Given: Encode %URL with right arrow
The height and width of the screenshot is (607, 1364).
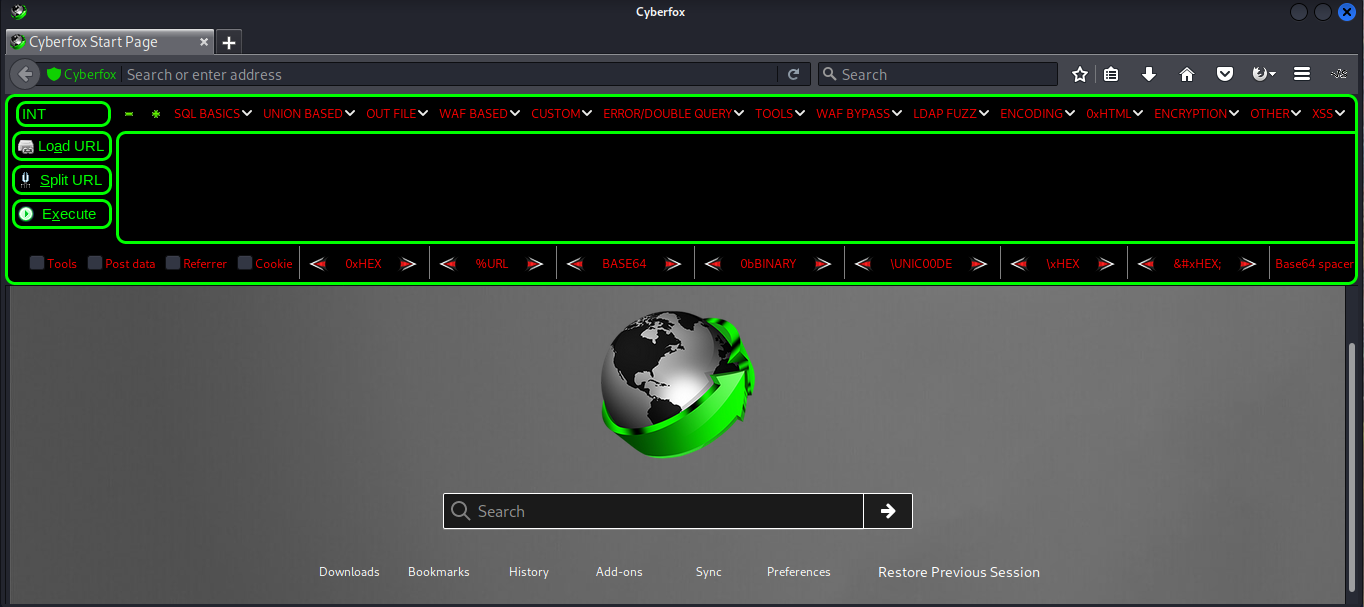Looking at the screenshot, I should (x=536, y=264).
